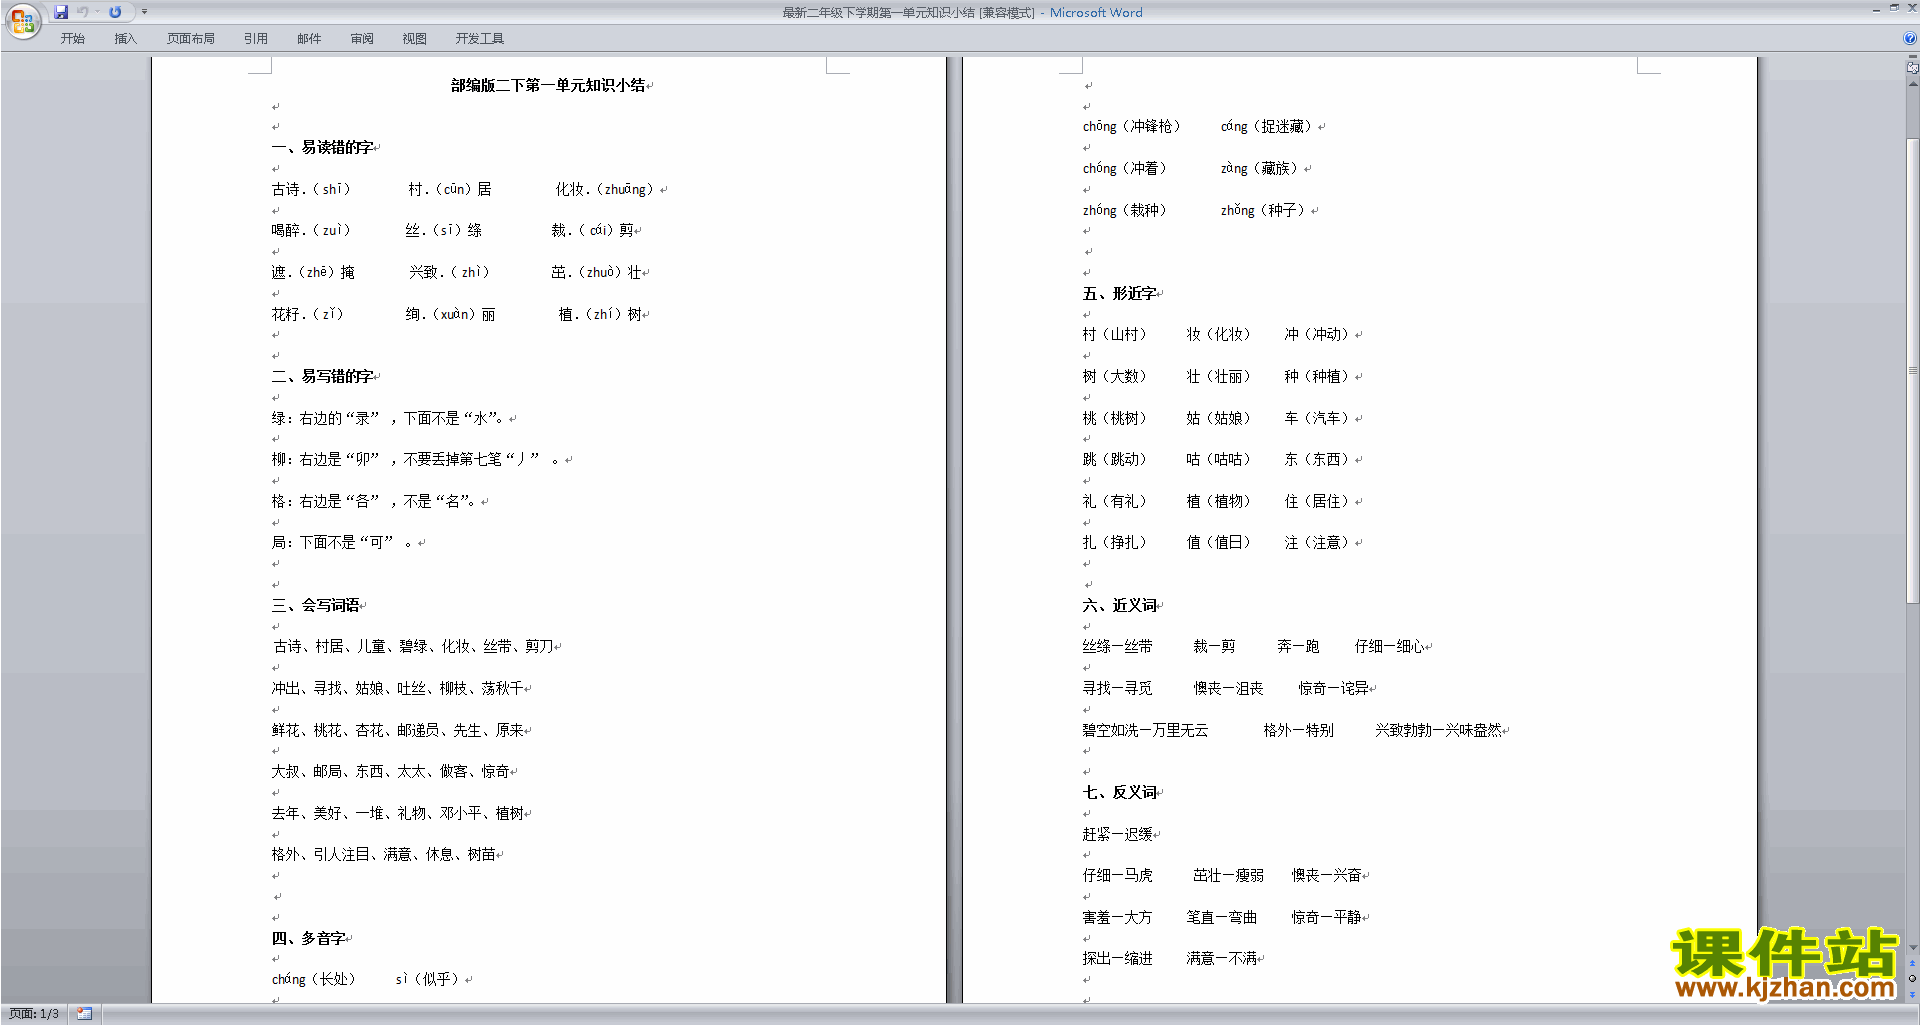Click the heading 七、反义词
This screenshot has width=1920, height=1025.
pos(1119,793)
